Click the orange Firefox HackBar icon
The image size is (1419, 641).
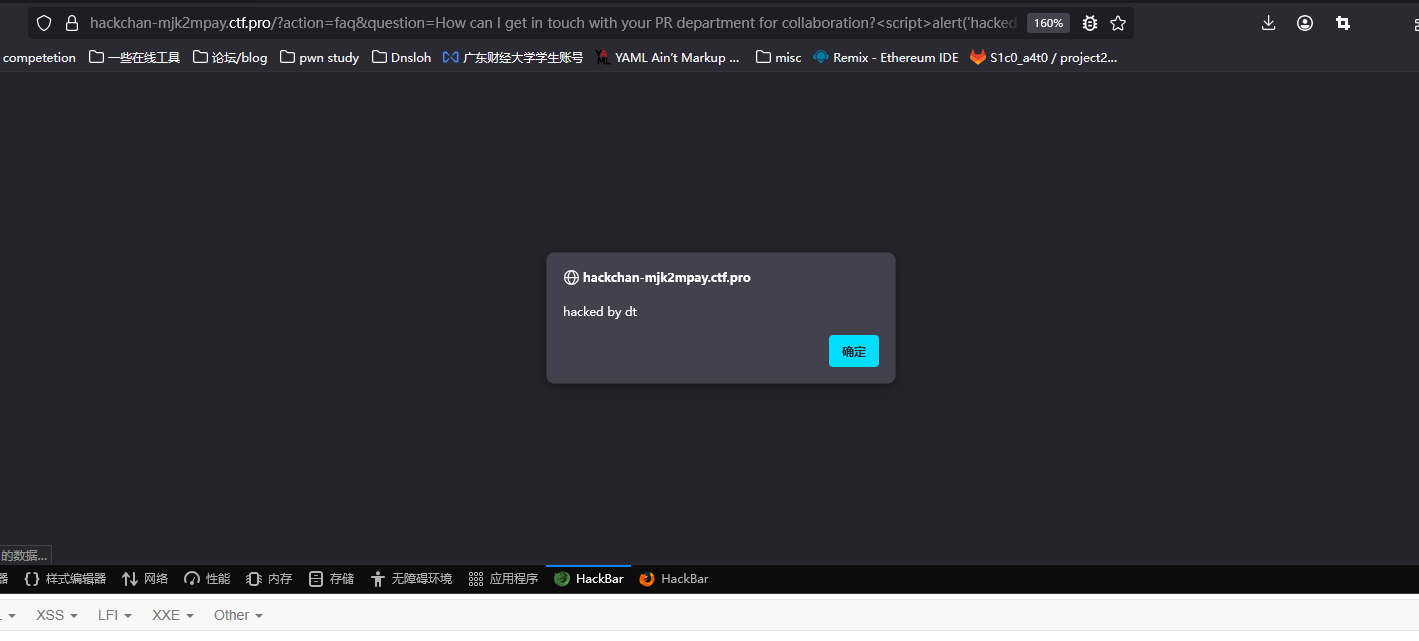tap(647, 579)
